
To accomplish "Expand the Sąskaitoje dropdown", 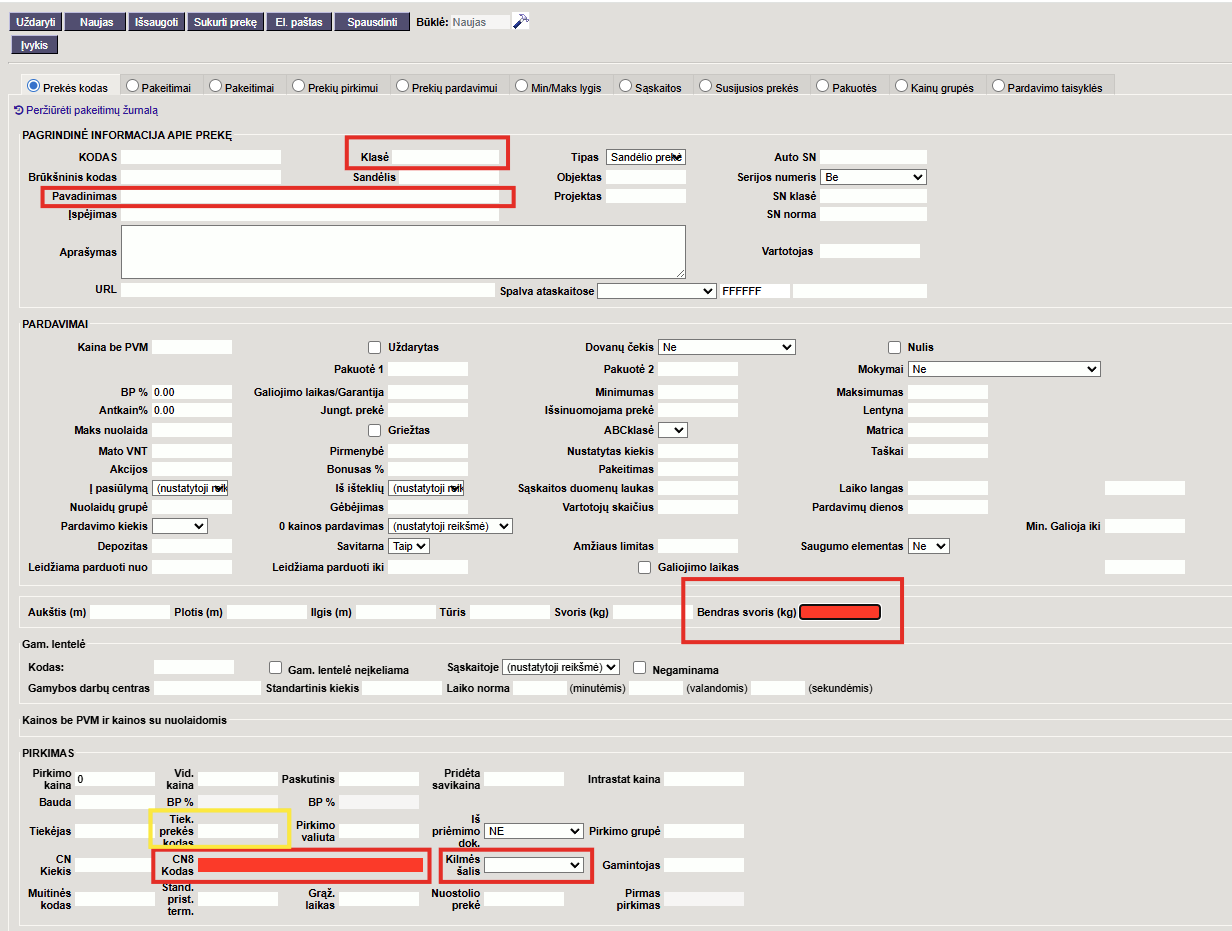I will tap(561, 667).
